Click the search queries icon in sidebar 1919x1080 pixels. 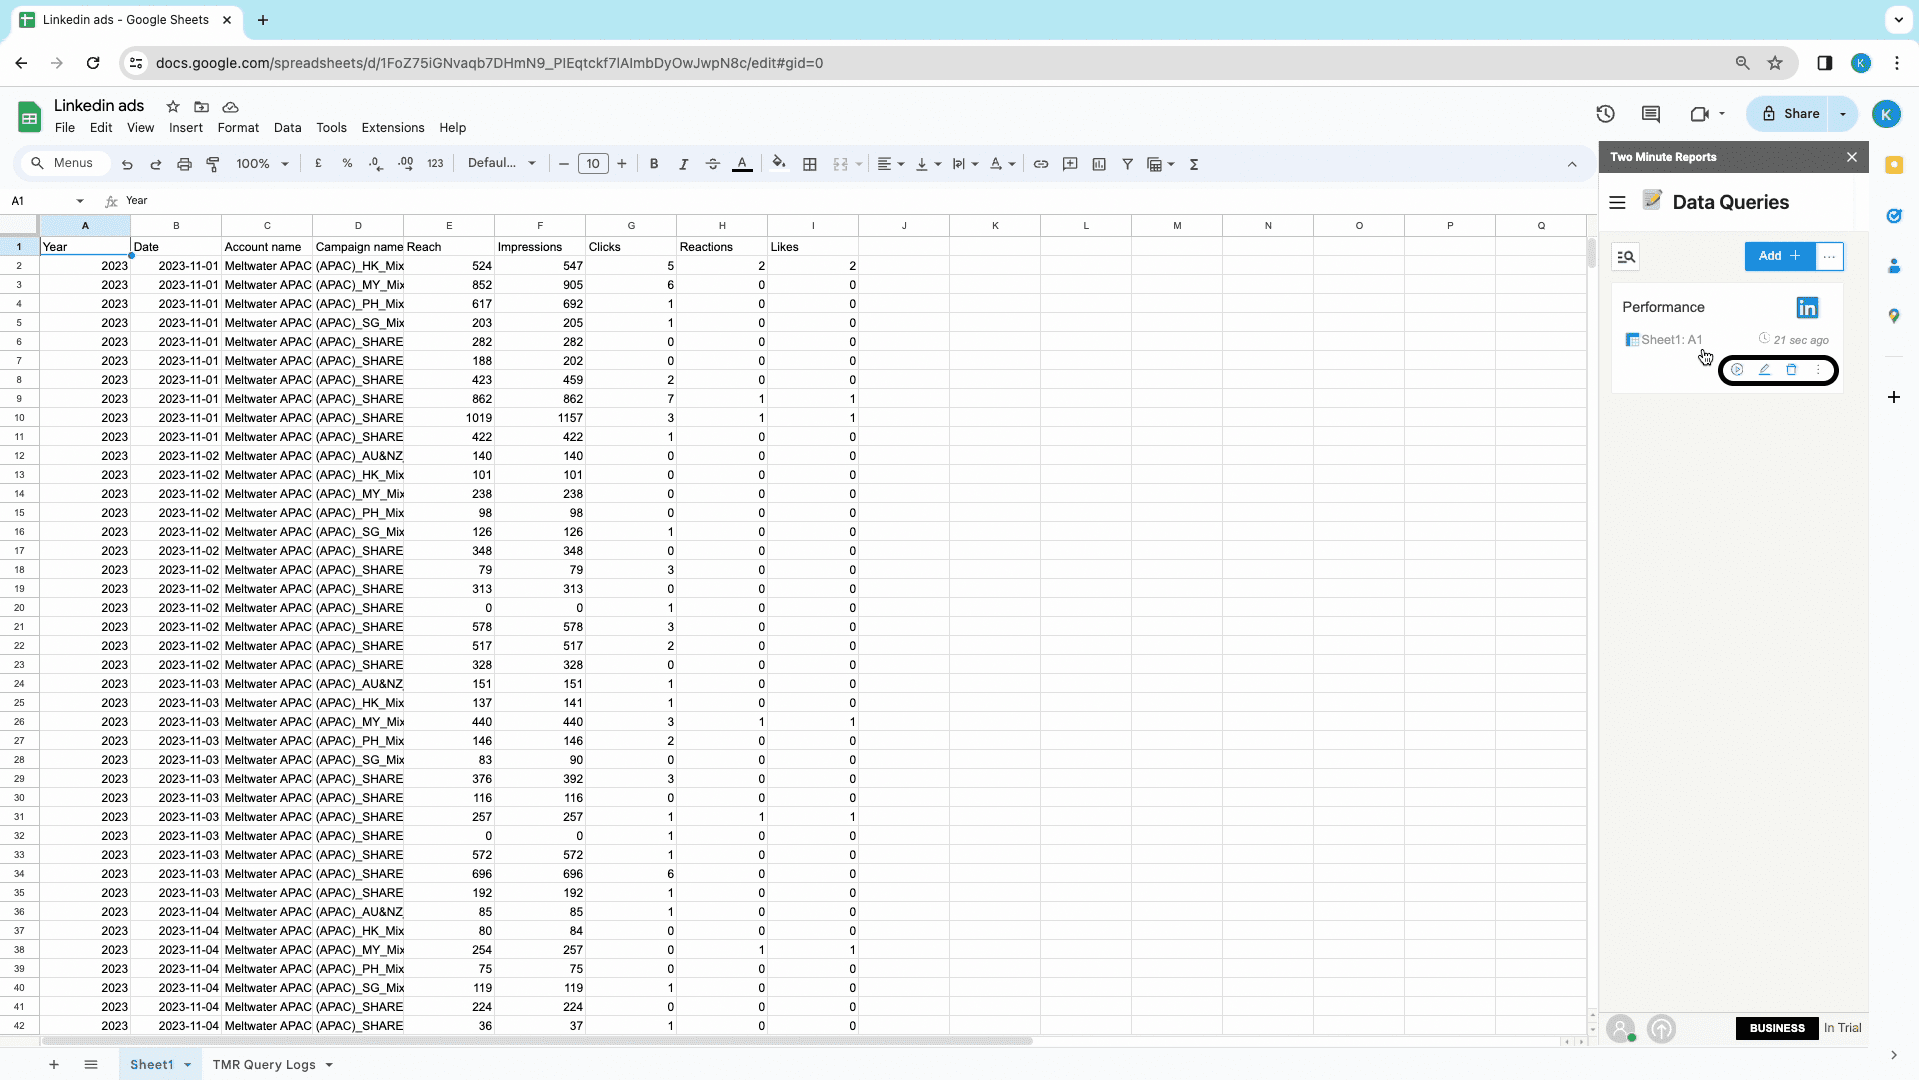(1626, 258)
